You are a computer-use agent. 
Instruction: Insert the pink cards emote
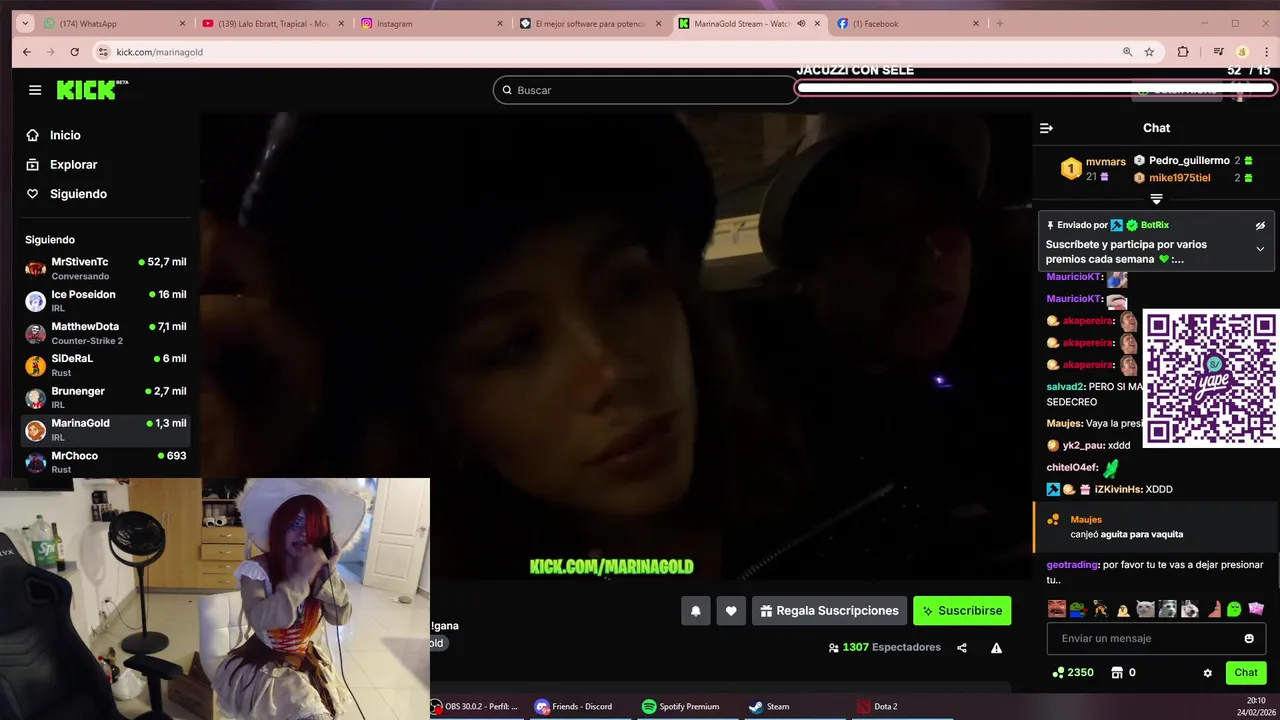tap(1256, 609)
